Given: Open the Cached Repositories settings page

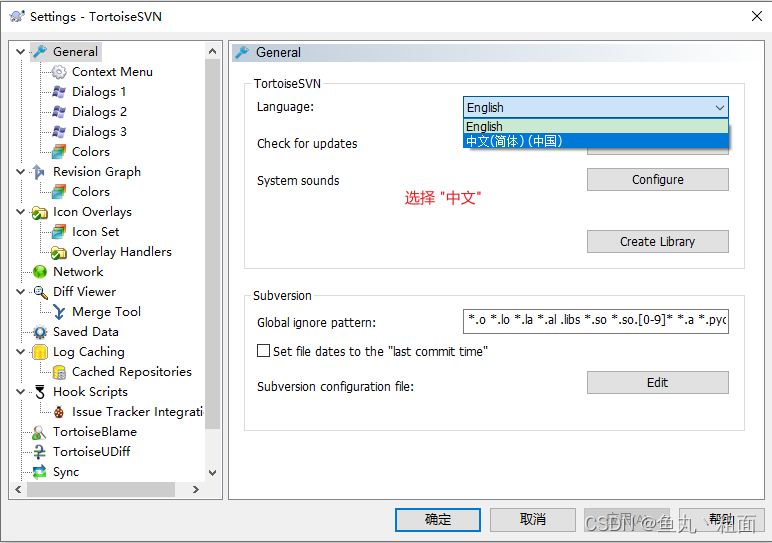Looking at the screenshot, I should coord(132,372).
